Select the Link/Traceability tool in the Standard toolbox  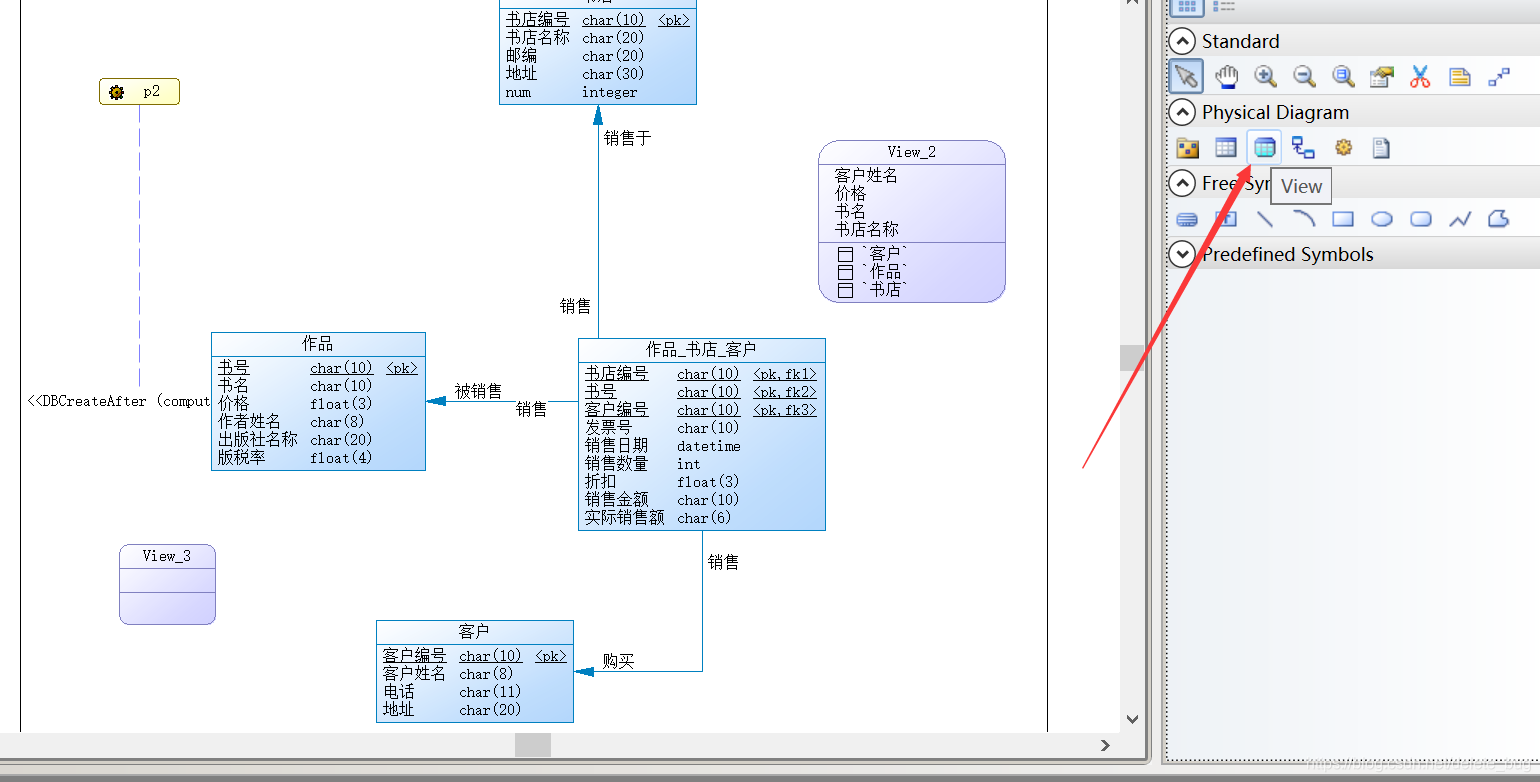(1499, 76)
